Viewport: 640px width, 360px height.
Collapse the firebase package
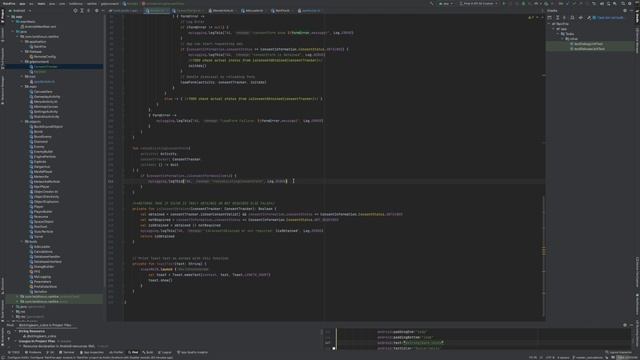point(22,52)
